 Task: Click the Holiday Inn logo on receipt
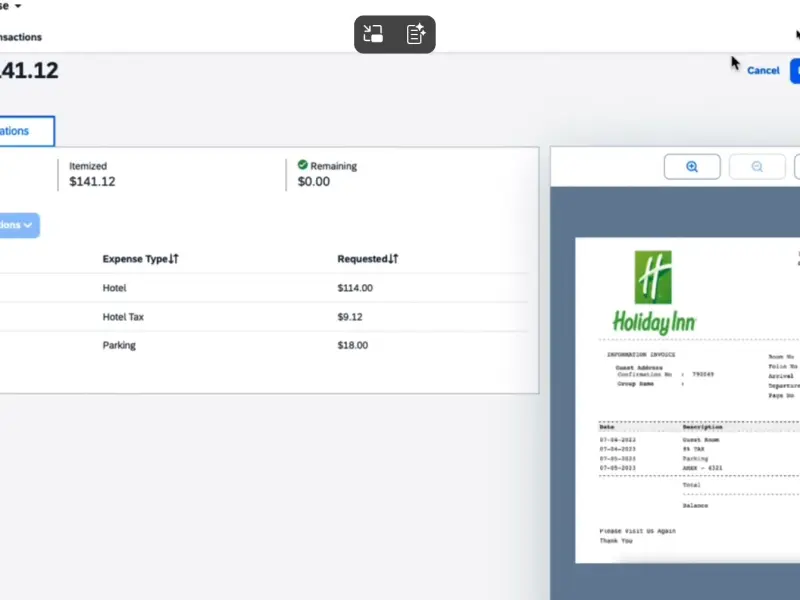point(653,291)
